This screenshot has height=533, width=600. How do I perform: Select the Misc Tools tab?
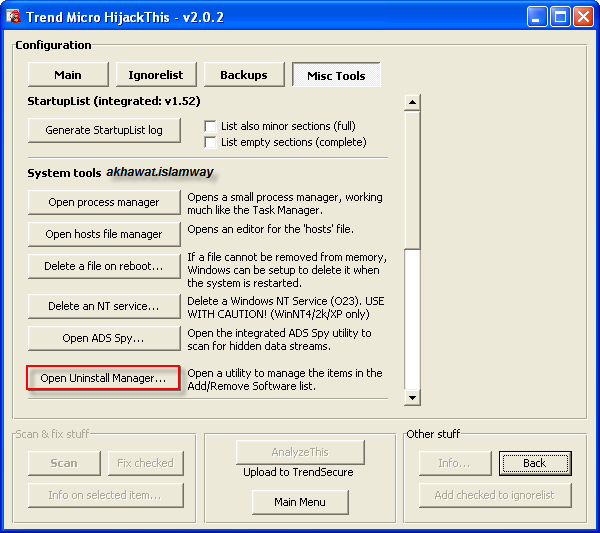[336, 75]
